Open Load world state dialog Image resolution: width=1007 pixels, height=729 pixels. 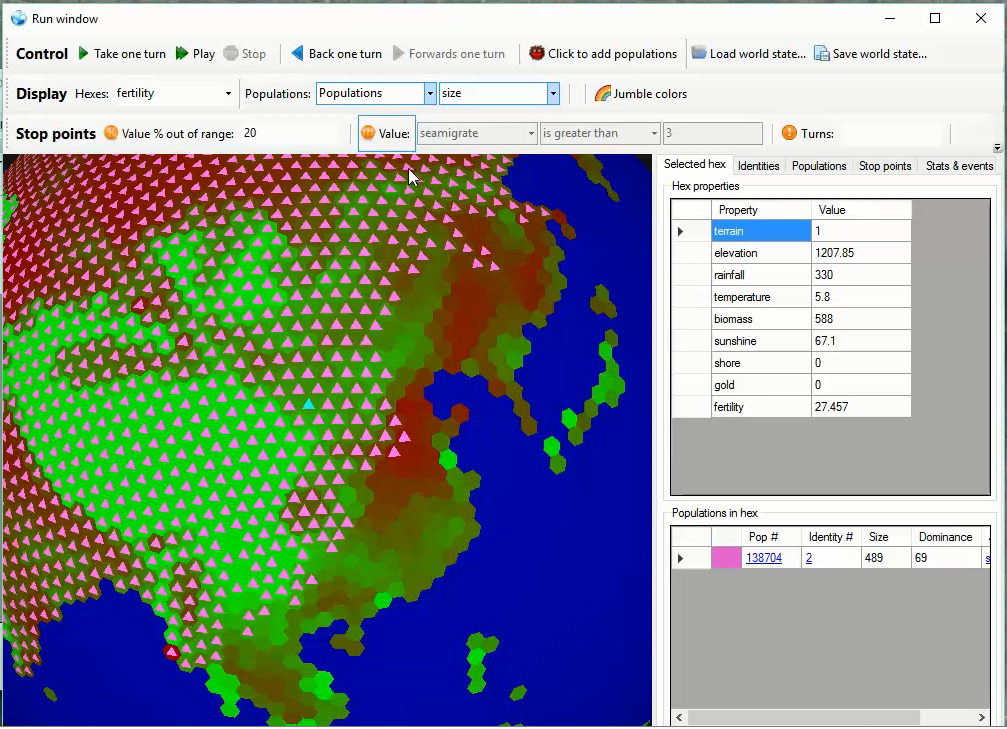(x=748, y=54)
